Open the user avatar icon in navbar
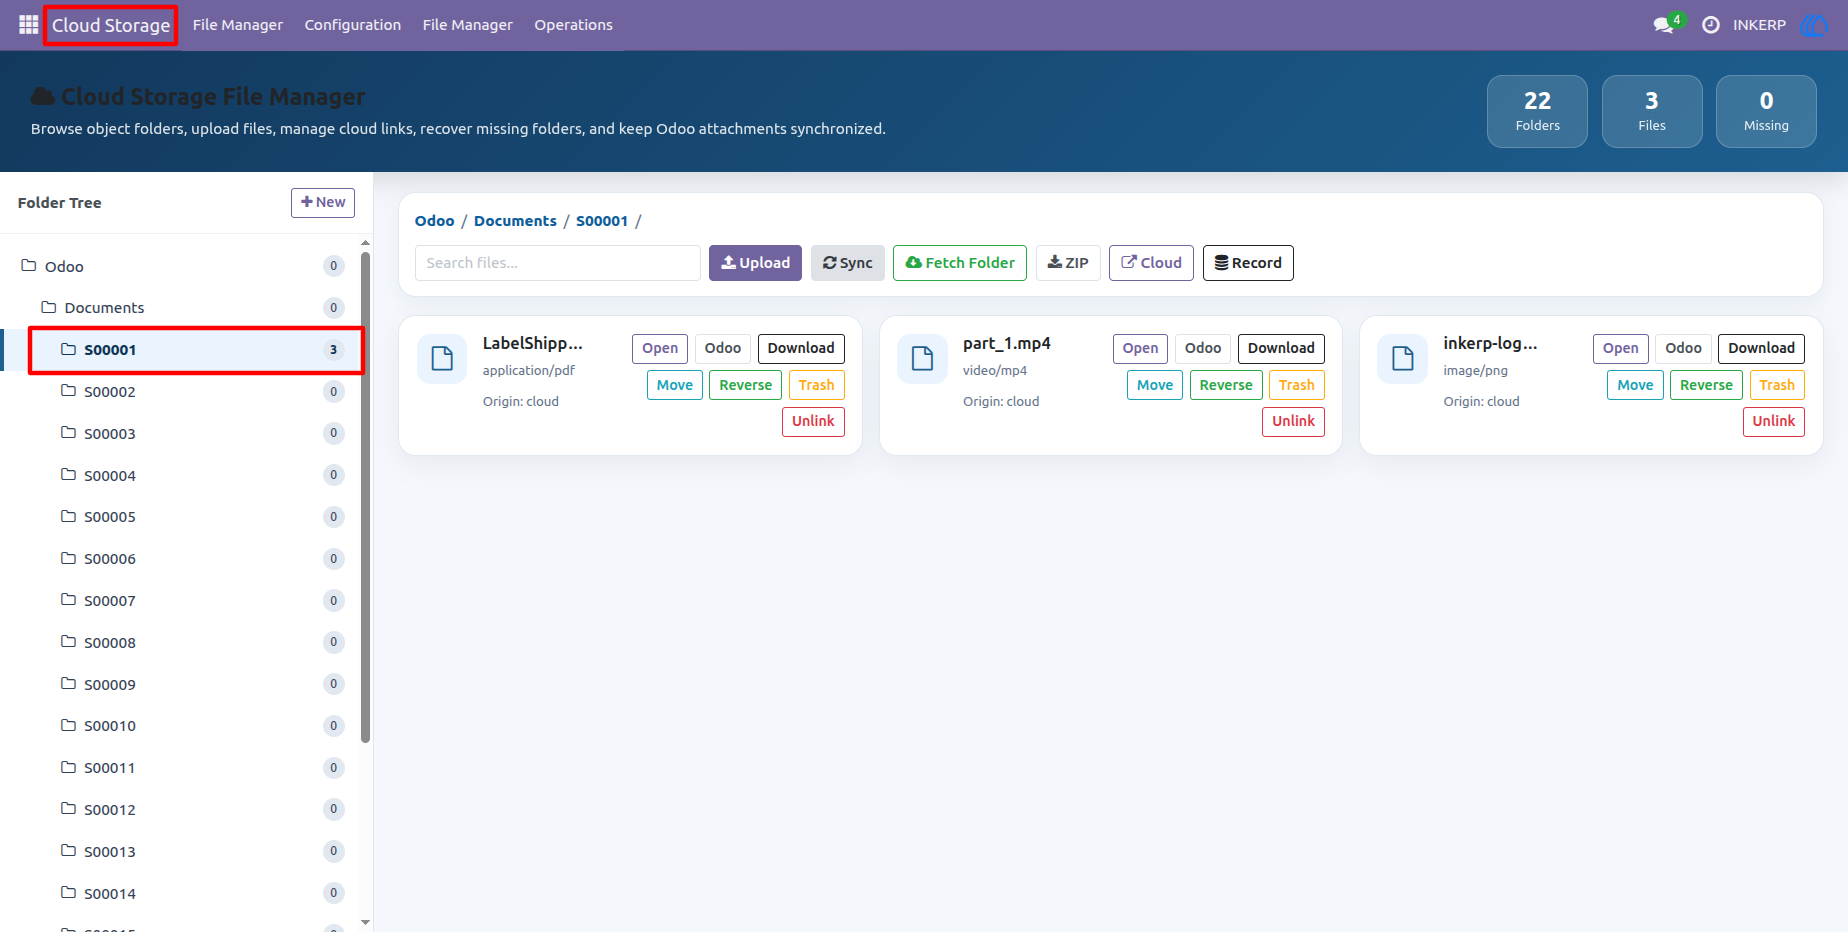This screenshot has width=1848, height=932. [1813, 25]
